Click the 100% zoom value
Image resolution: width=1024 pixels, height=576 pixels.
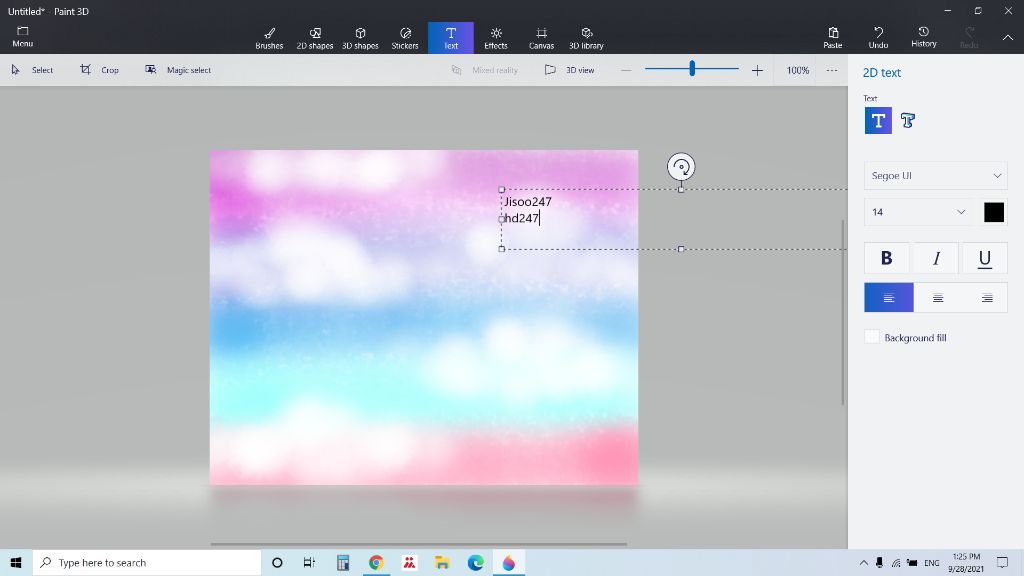coord(797,70)
